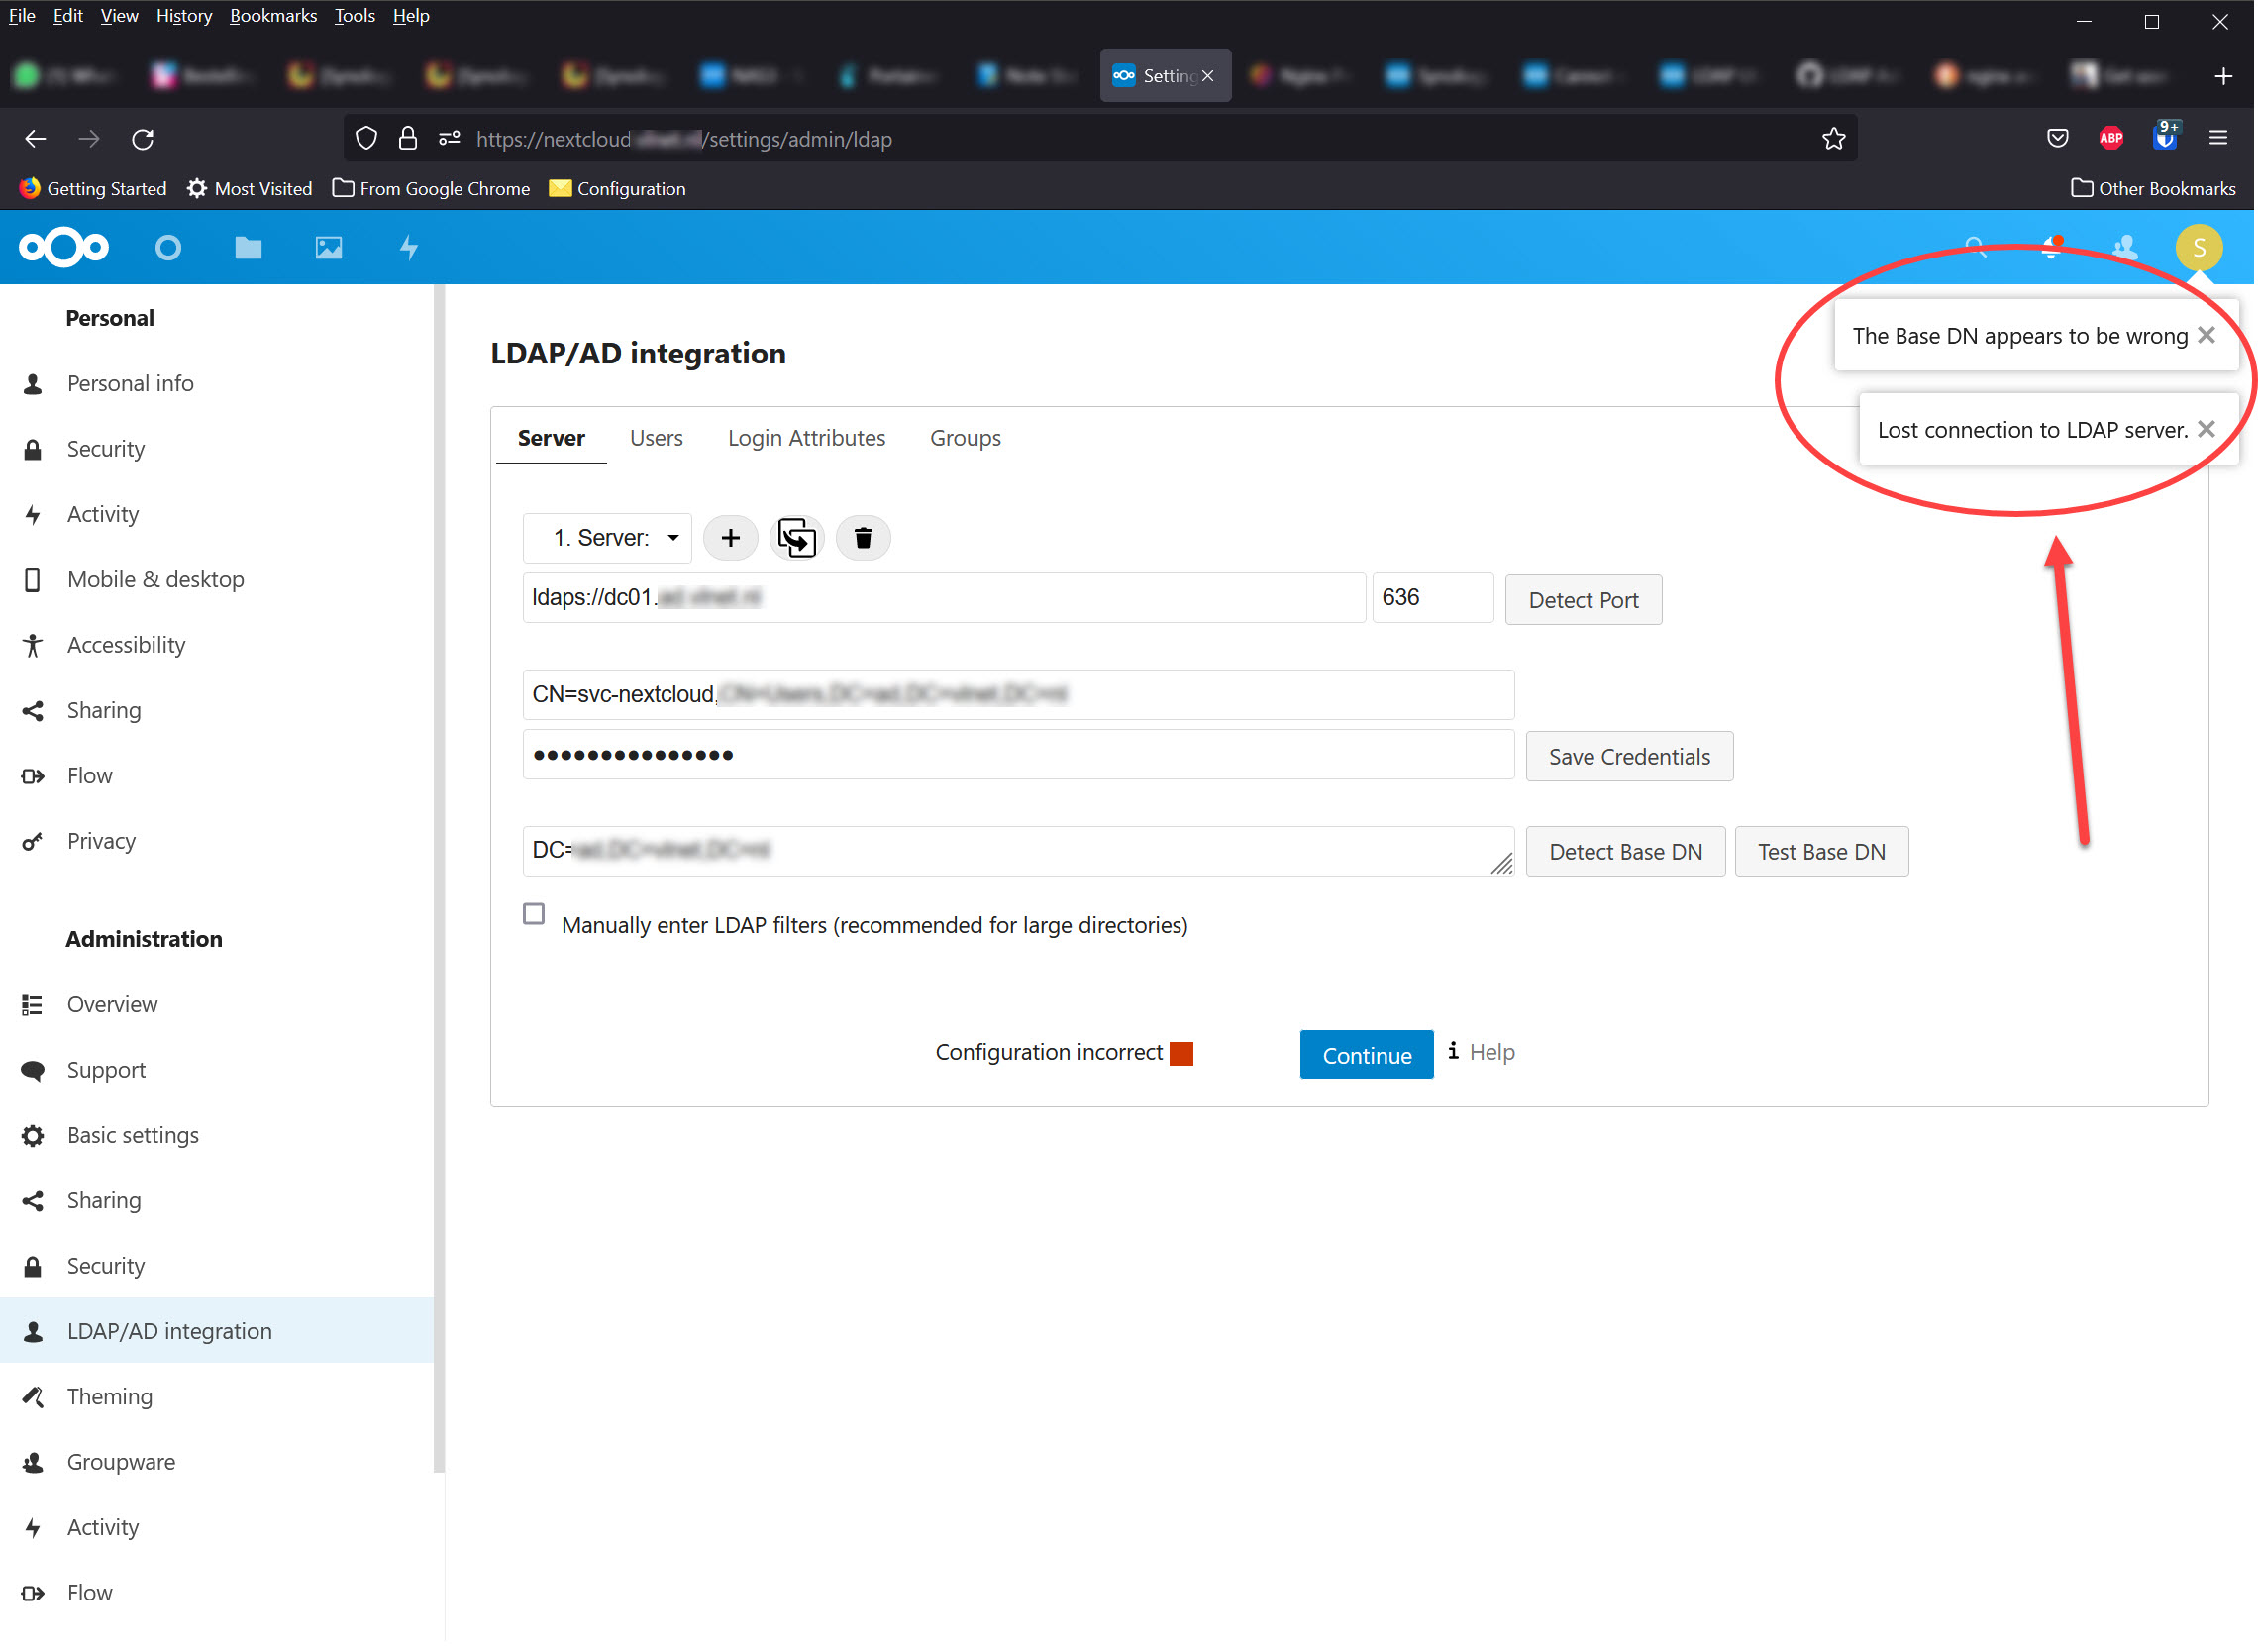Open the History menu
This screenshot has width=2258, height=1652.
click(x=184, y=16)
